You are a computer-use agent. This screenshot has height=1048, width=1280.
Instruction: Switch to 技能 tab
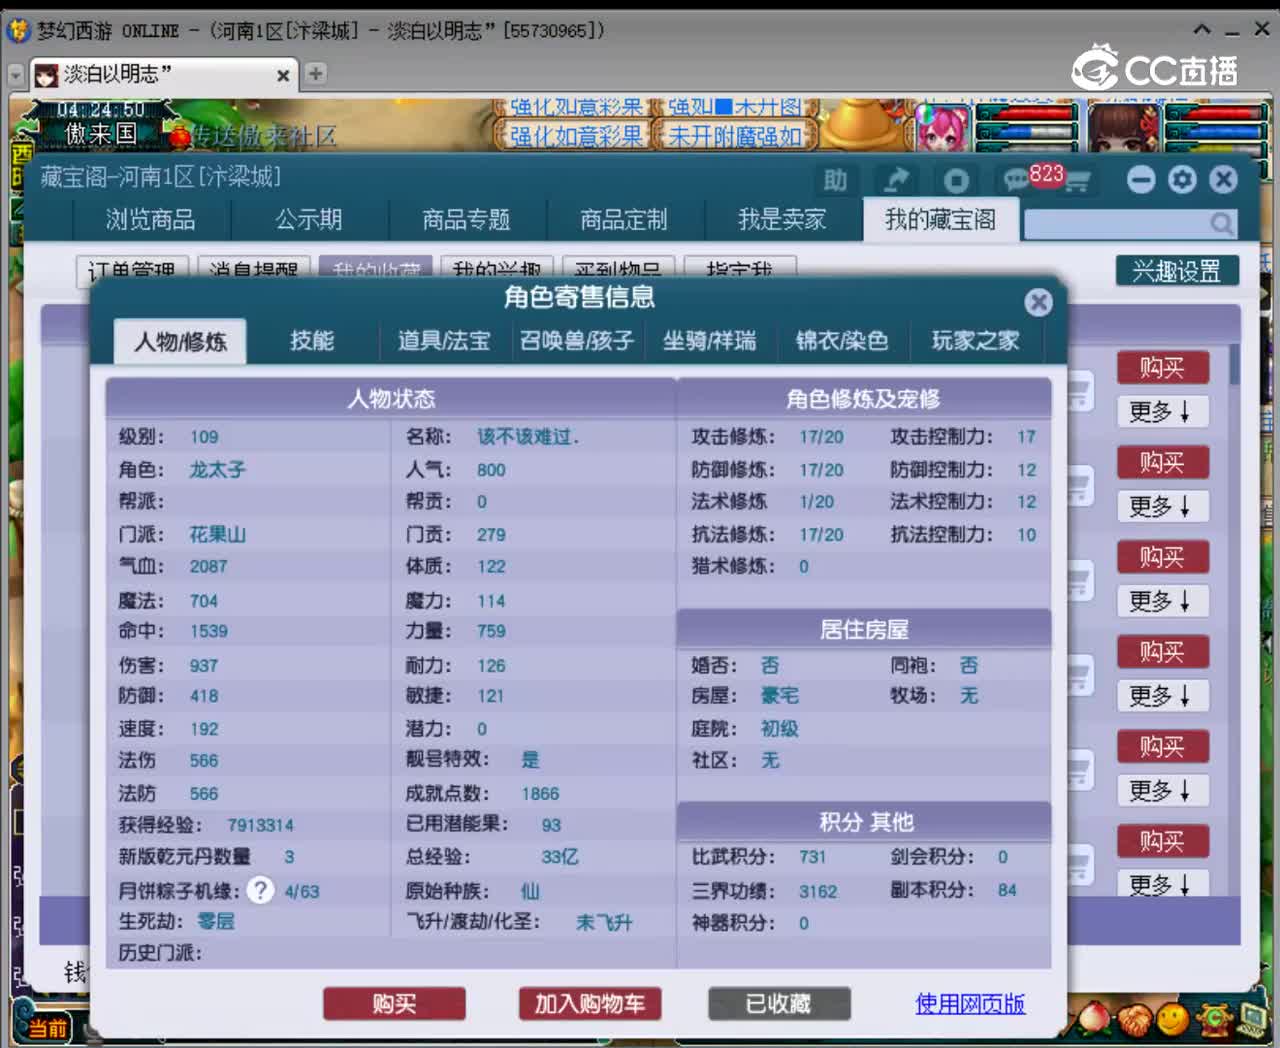pyautogui.click(x=312, y=340)
